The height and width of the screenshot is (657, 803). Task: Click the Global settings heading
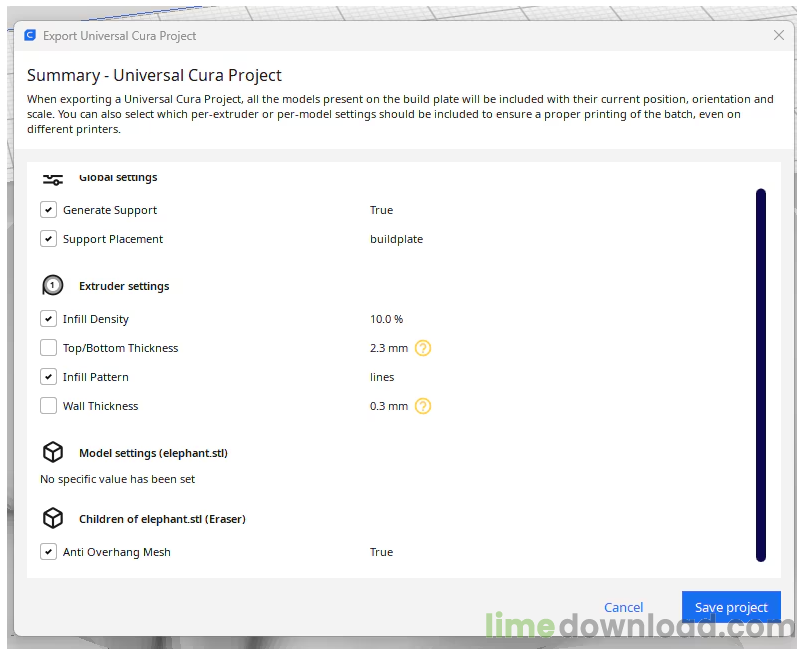(x=118, y=177)
